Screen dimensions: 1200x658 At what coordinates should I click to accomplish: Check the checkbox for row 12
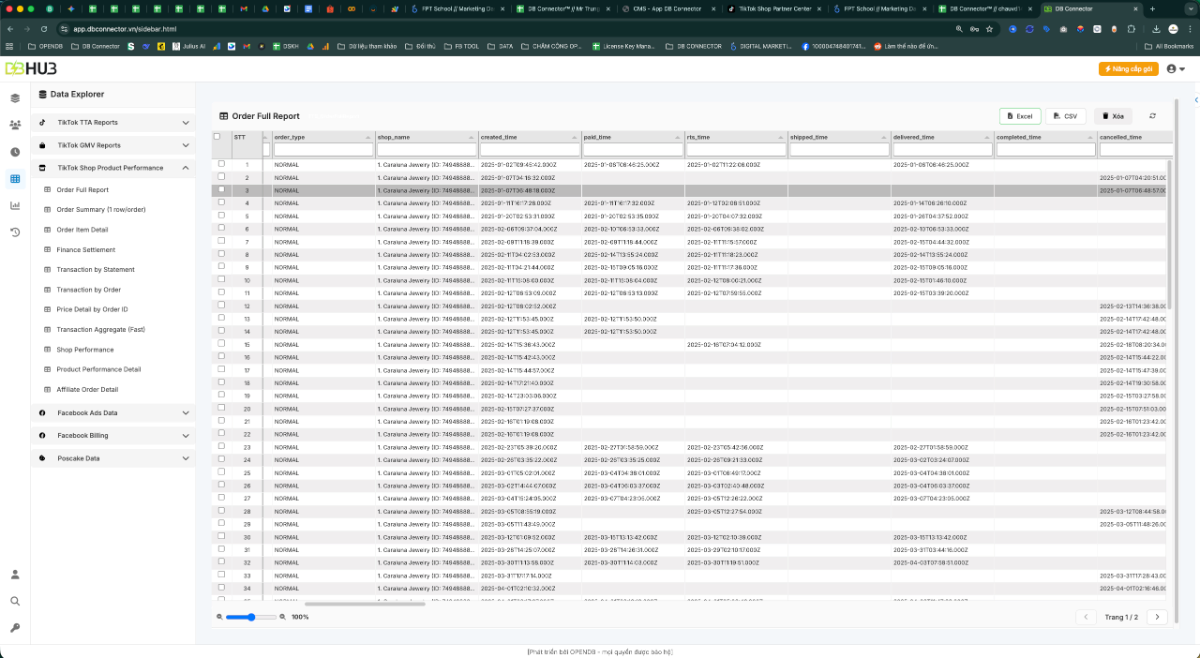(221, 305)
